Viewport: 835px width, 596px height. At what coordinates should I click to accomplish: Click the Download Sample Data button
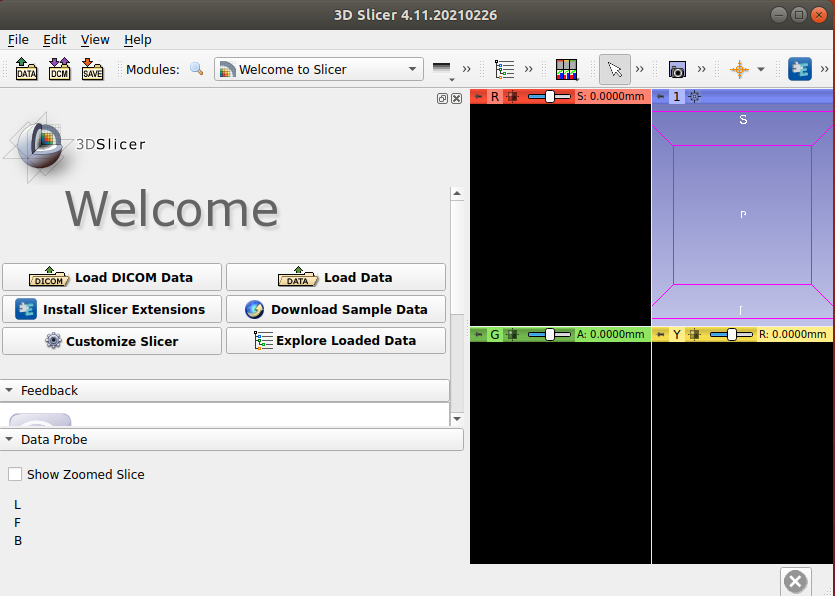pos(336,309)
